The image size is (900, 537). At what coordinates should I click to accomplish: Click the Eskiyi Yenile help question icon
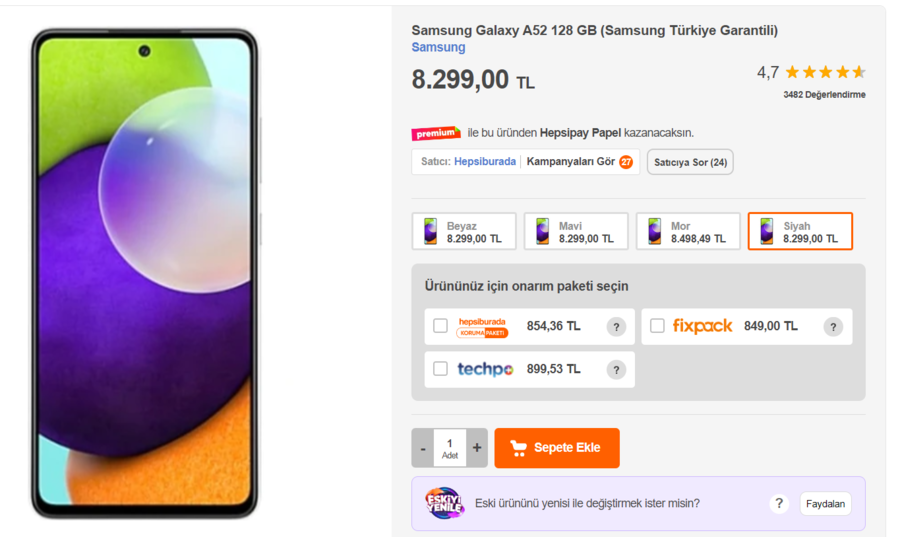[x=779, y=504]
